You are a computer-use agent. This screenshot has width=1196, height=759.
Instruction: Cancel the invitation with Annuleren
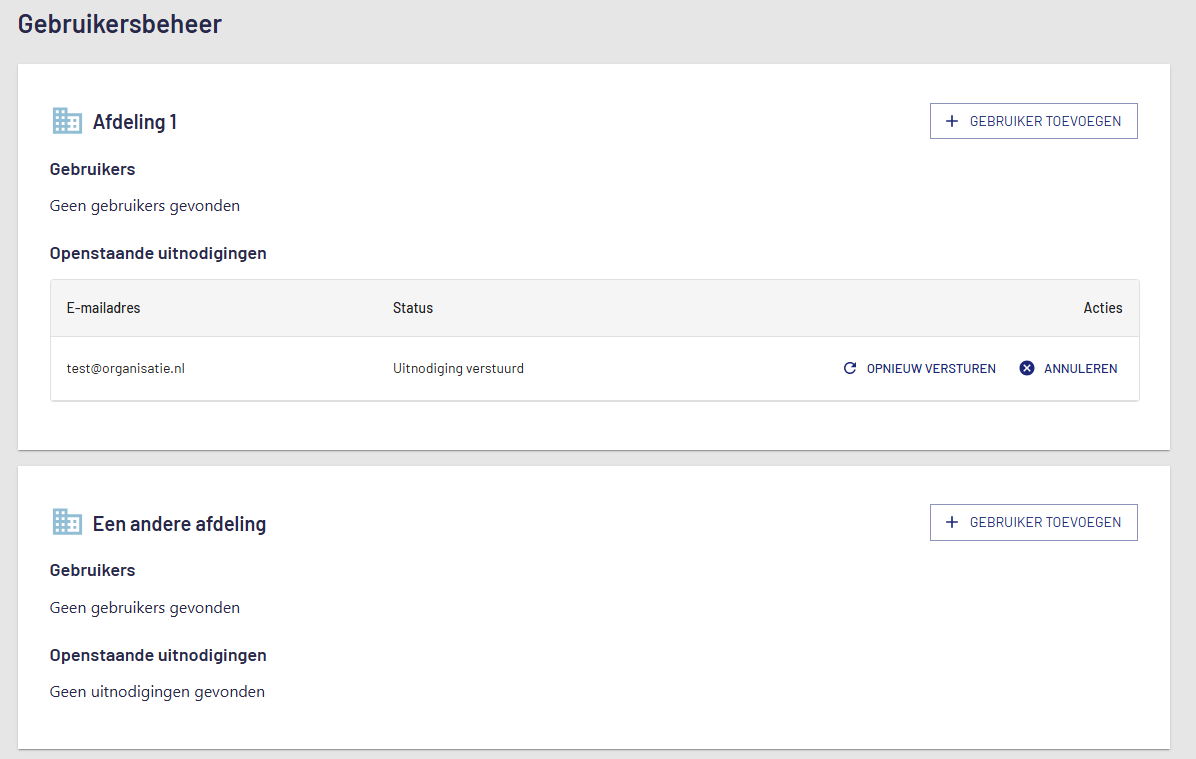1080,368
